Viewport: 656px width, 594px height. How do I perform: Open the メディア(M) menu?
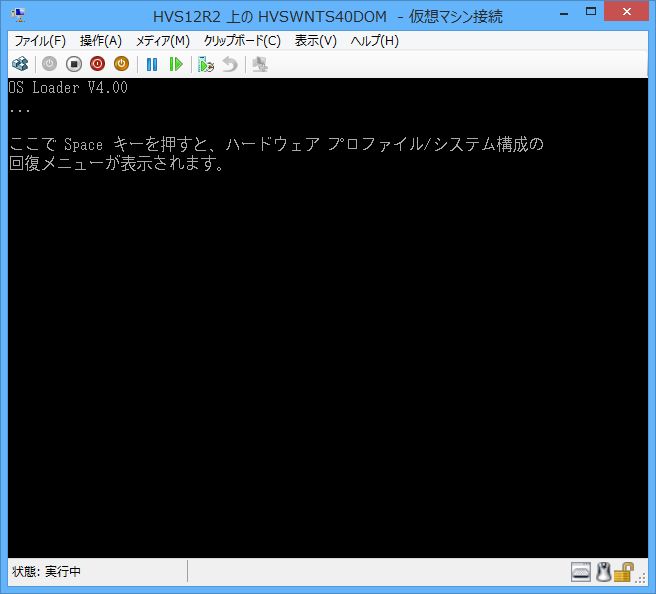point(163,41)
